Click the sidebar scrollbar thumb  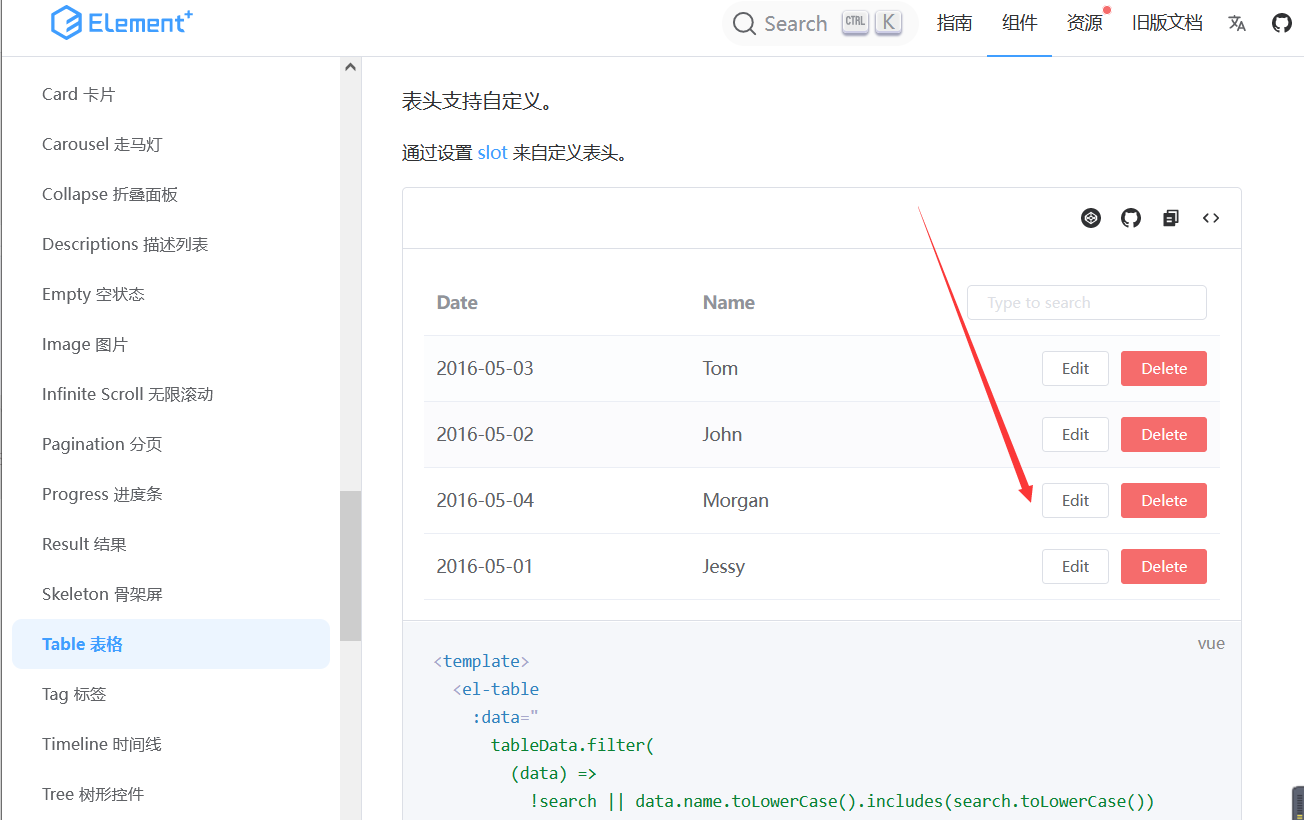350,565
